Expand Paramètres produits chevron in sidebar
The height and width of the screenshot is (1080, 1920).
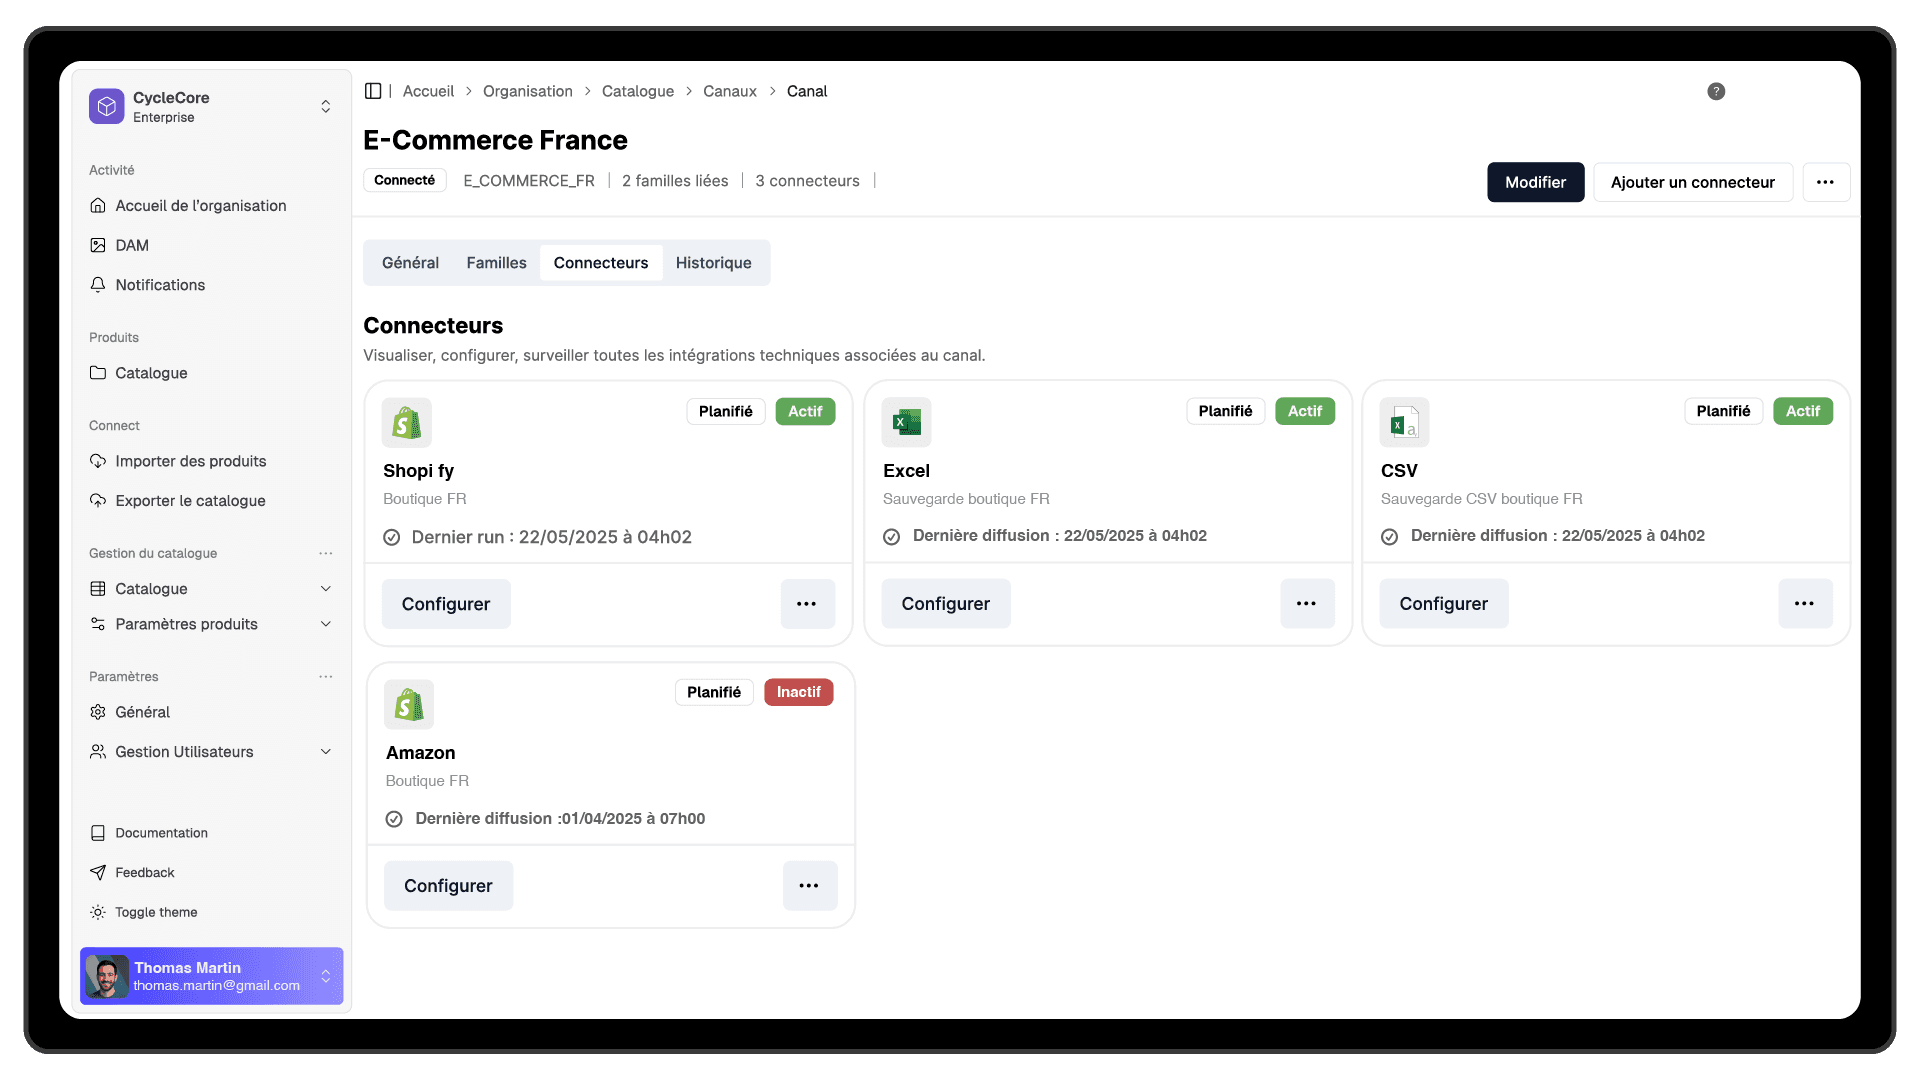click(325, 624)
